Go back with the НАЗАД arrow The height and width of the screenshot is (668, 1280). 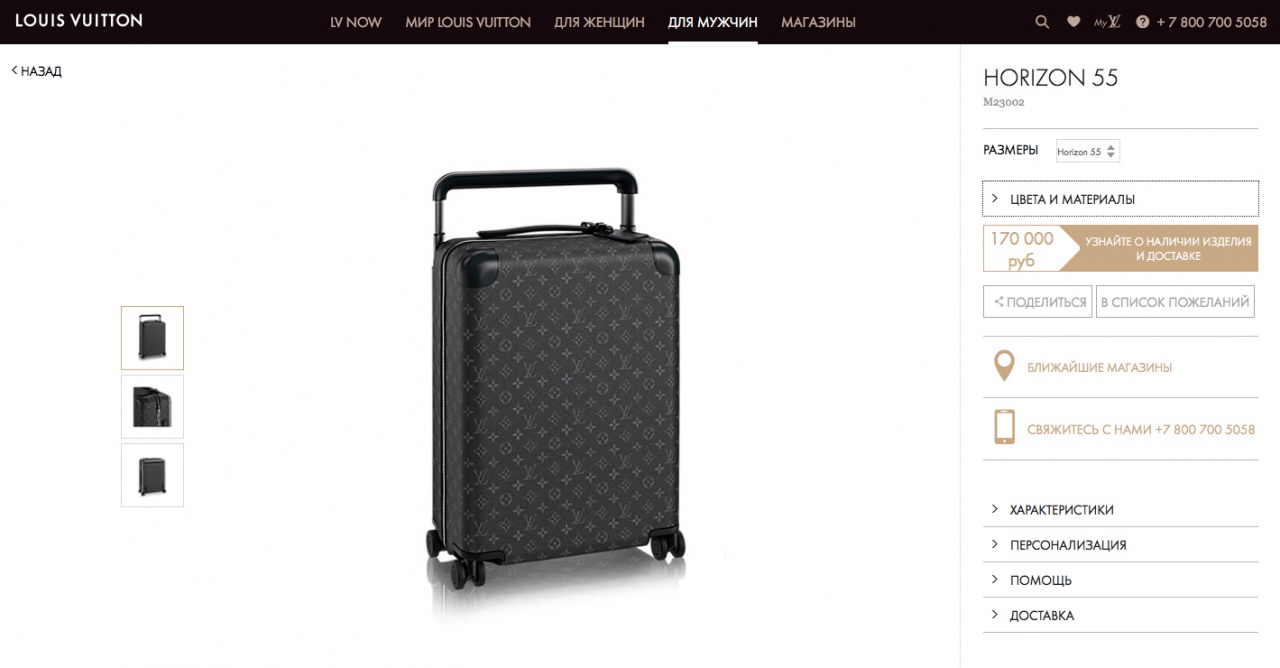pos(37,71)
